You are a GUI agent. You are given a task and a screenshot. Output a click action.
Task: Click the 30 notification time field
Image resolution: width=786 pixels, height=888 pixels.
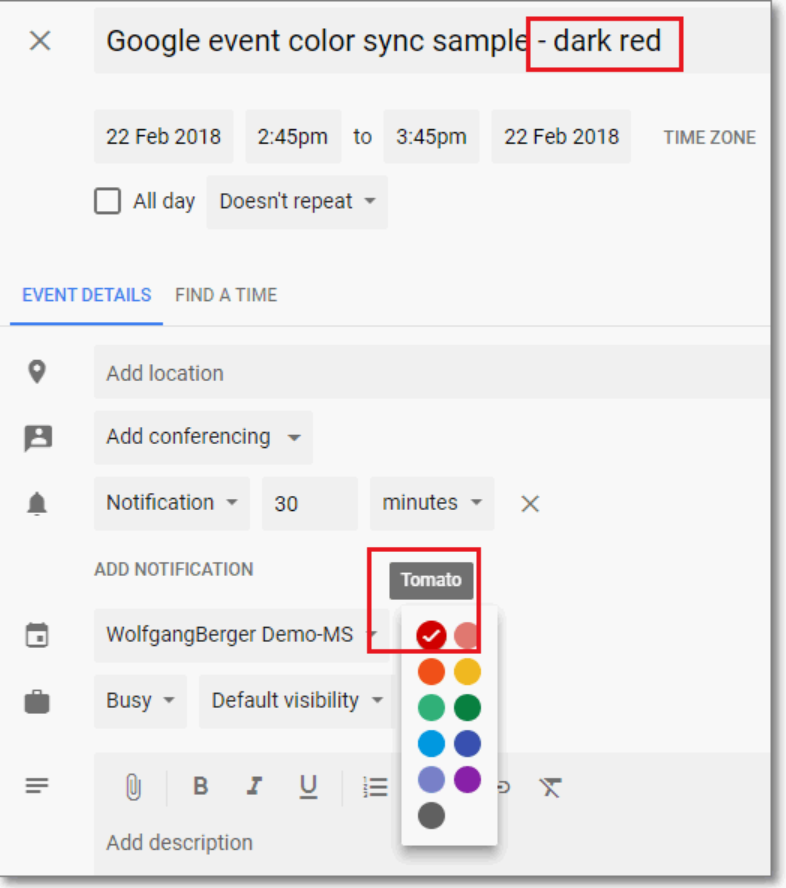(310, 503)
